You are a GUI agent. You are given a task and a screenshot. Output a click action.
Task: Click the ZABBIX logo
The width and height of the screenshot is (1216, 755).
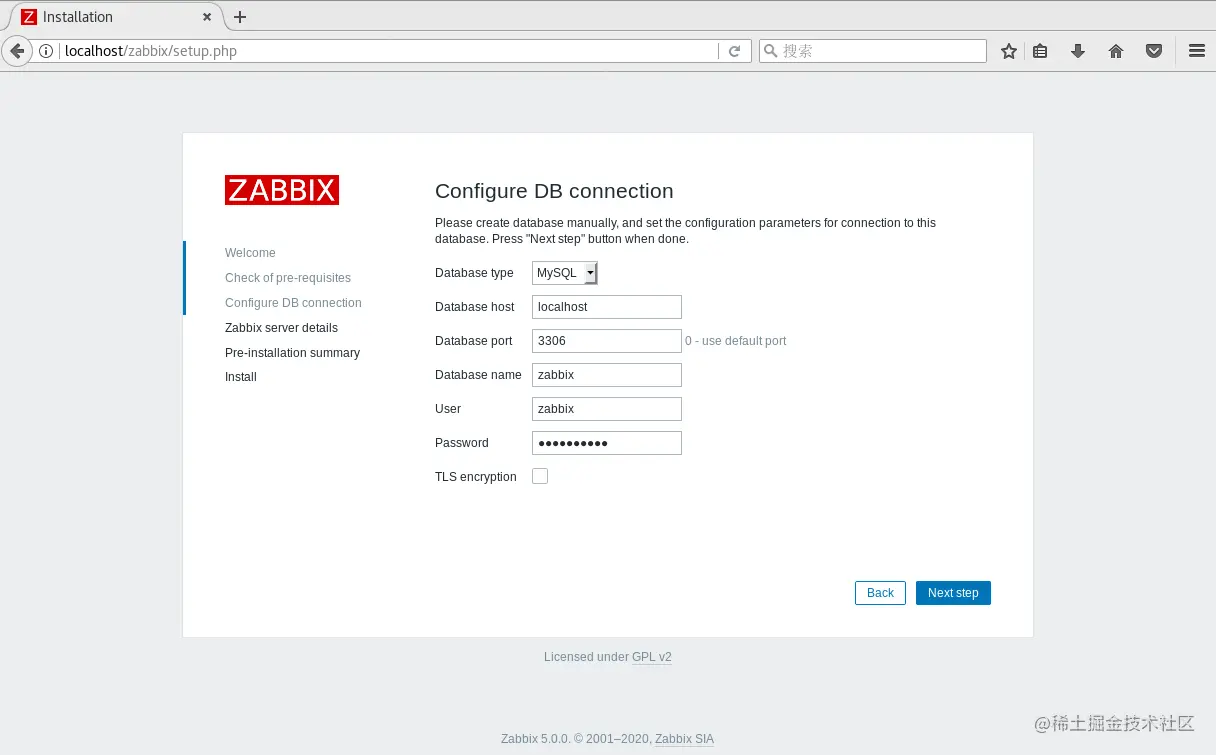coord(282,190)
